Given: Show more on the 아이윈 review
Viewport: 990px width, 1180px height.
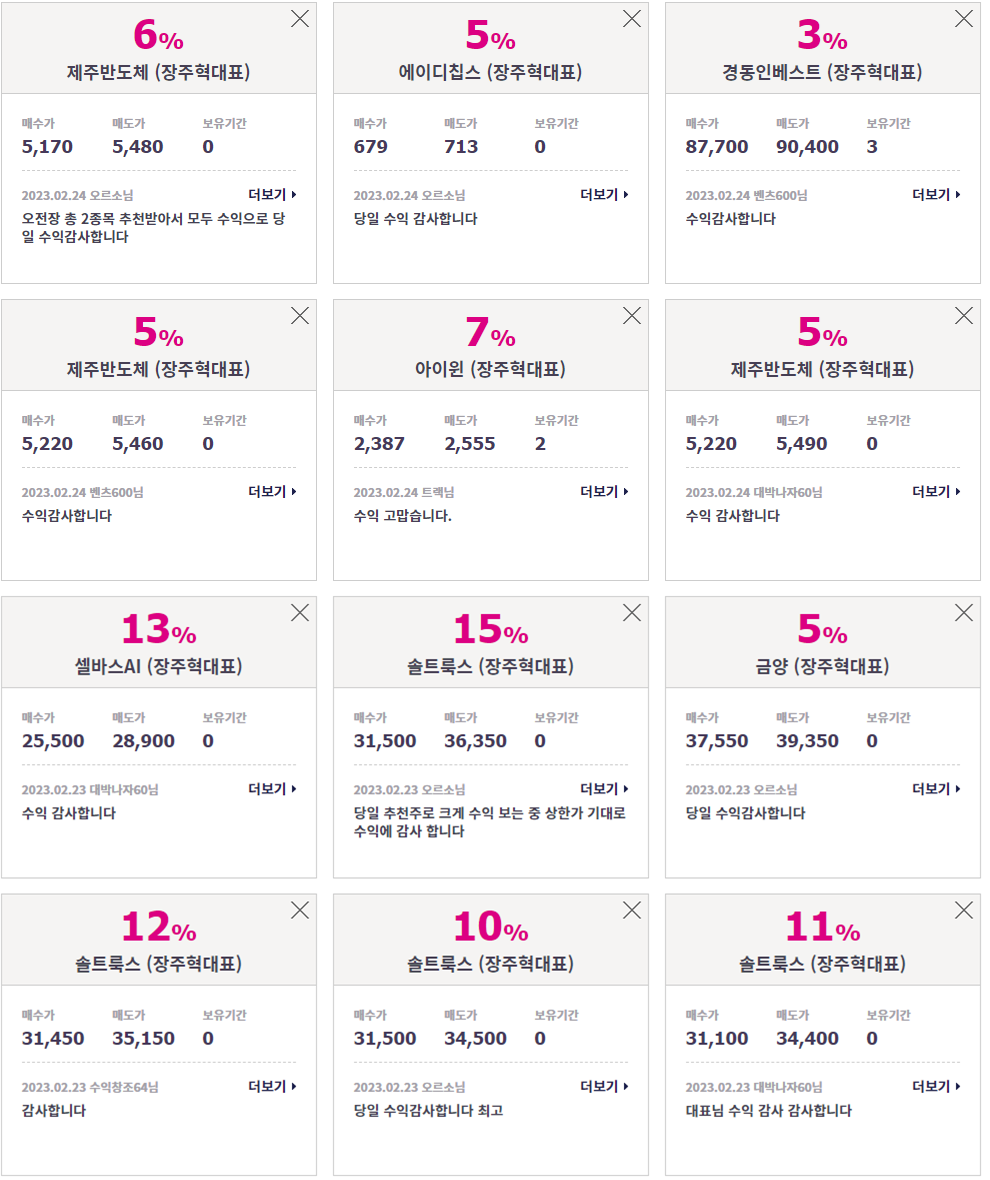Looking at the screenshot, I should (604, 492).
